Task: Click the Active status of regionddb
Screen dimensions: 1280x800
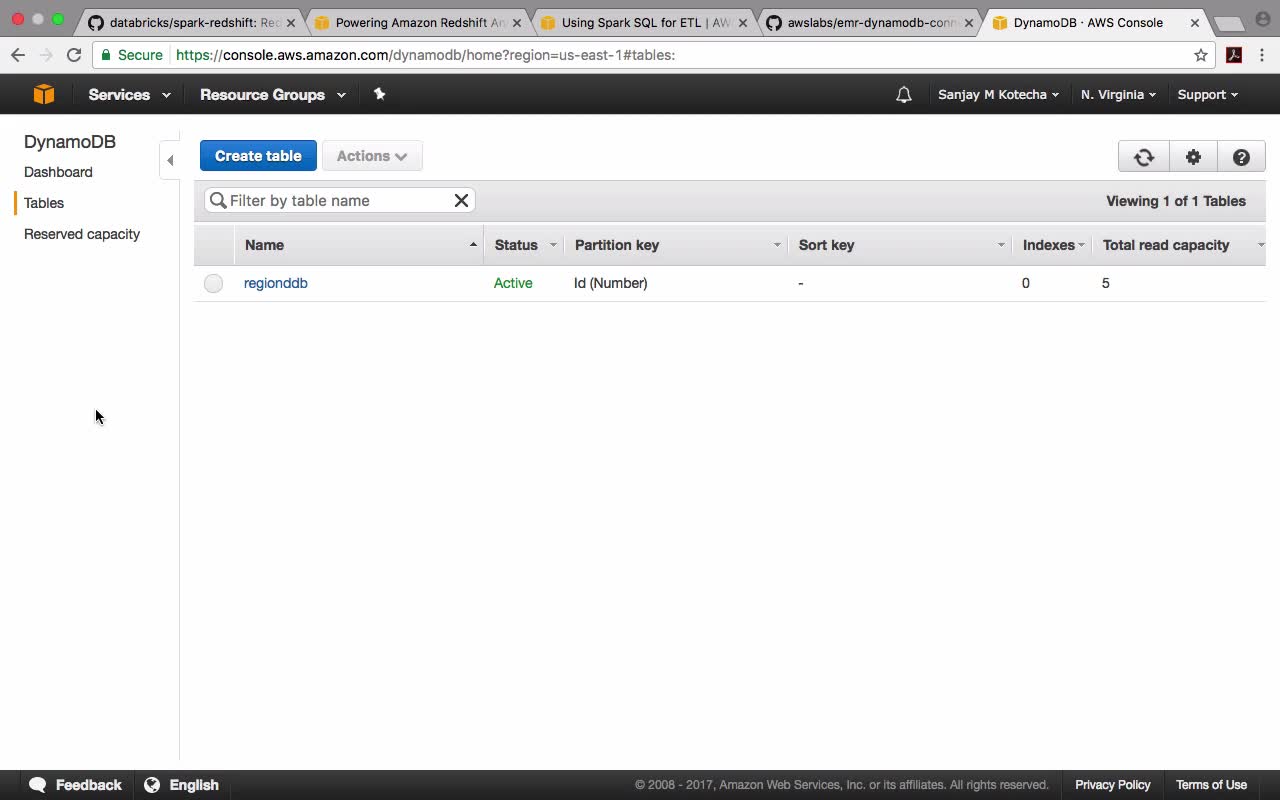Action: [513, 283]
